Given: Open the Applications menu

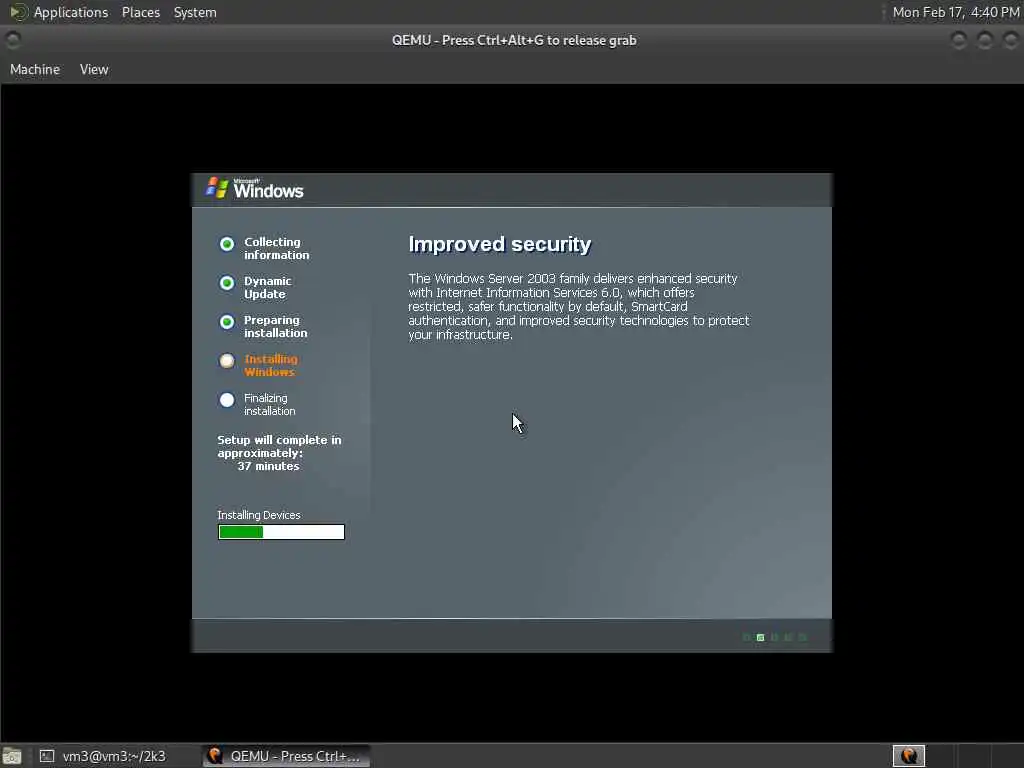Looking at the screenshot, I should coord(71,12).
